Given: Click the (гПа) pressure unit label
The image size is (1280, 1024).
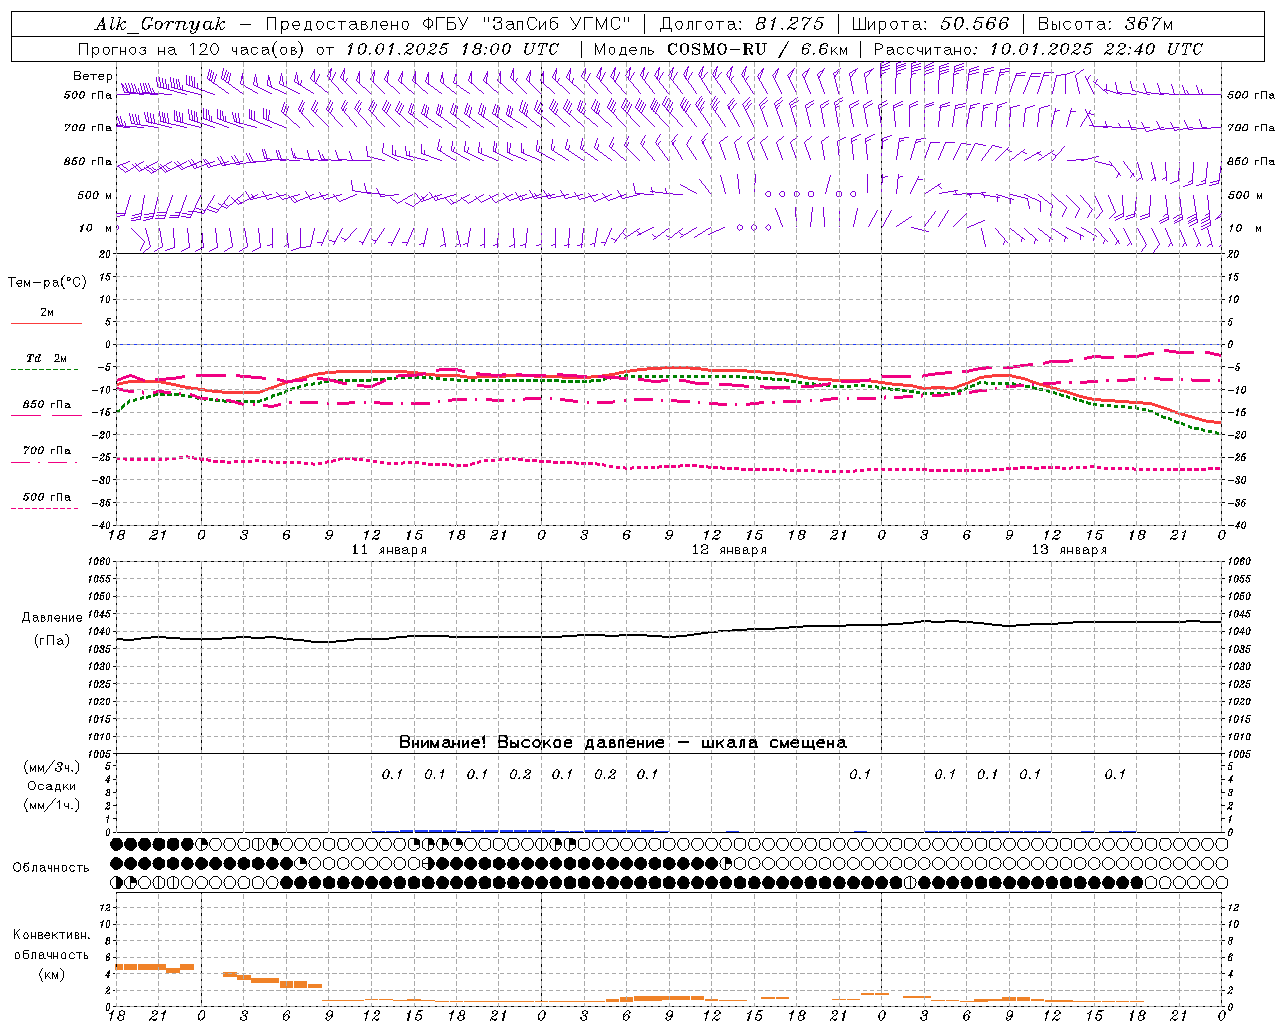Looking at the screenshot, I should point(52,641).
